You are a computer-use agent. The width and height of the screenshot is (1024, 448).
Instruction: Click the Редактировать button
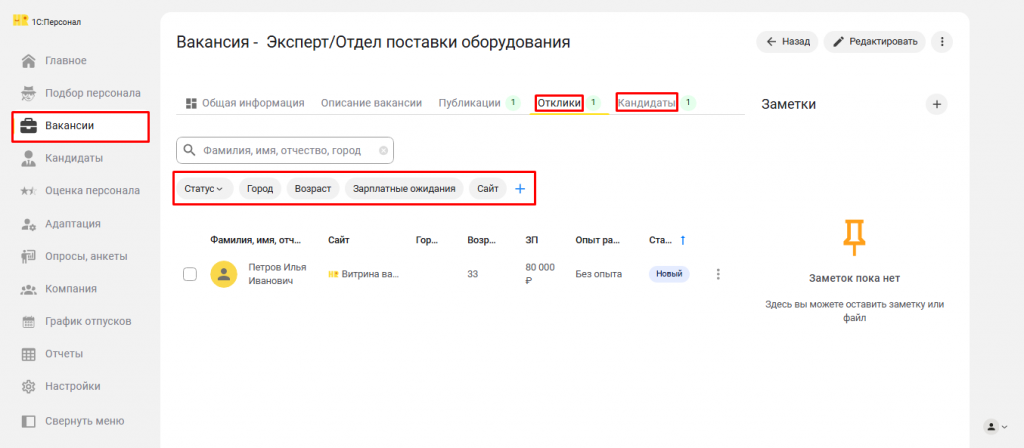pos(874,42)
